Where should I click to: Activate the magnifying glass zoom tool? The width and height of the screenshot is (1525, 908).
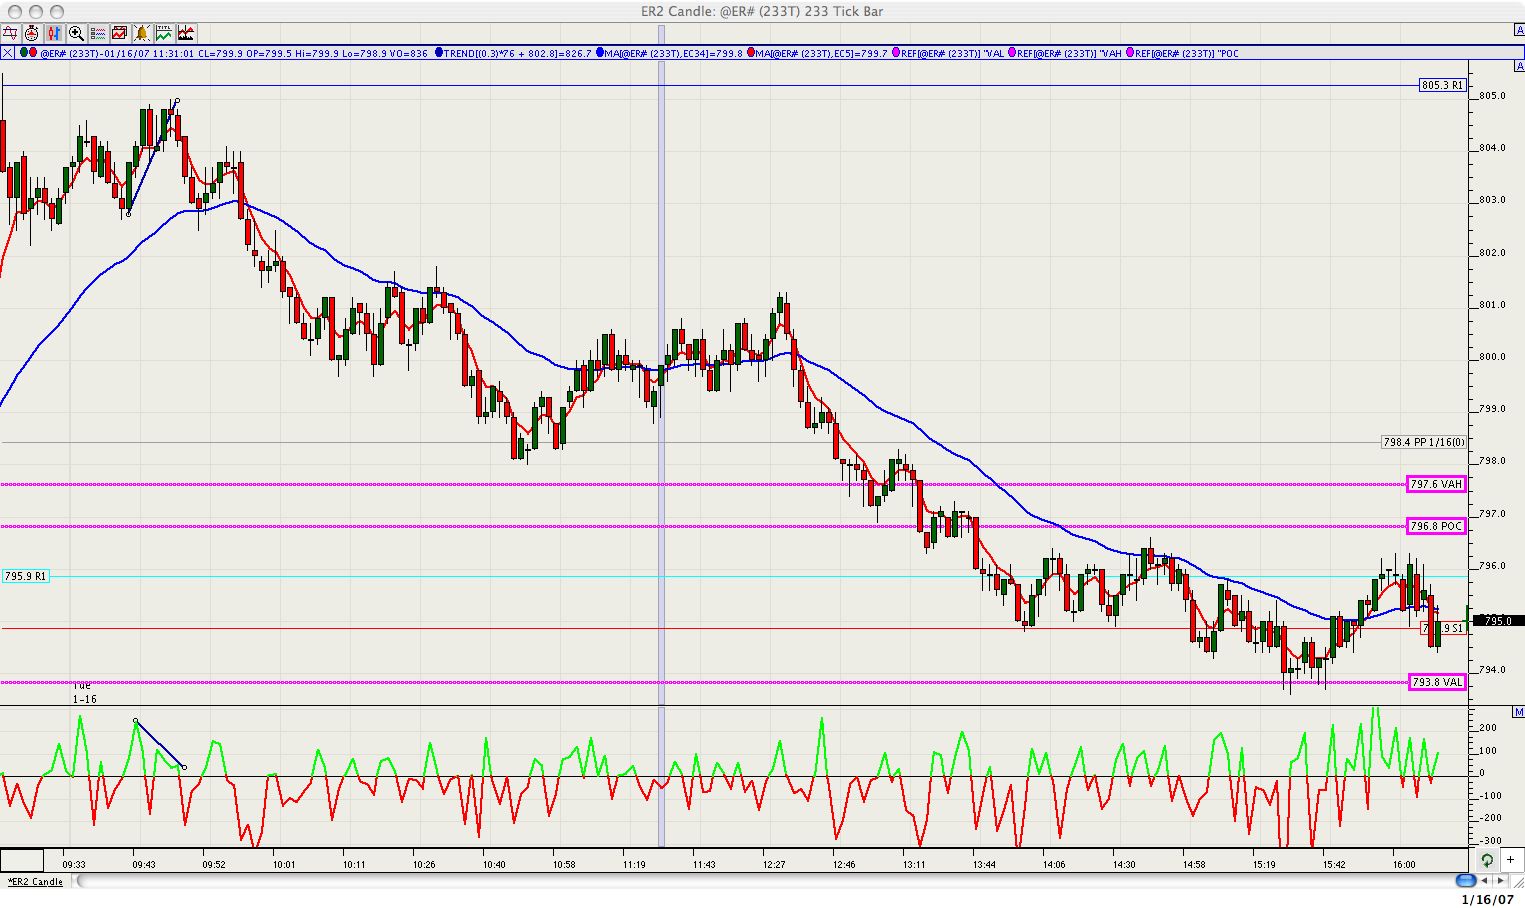[76, 33]
